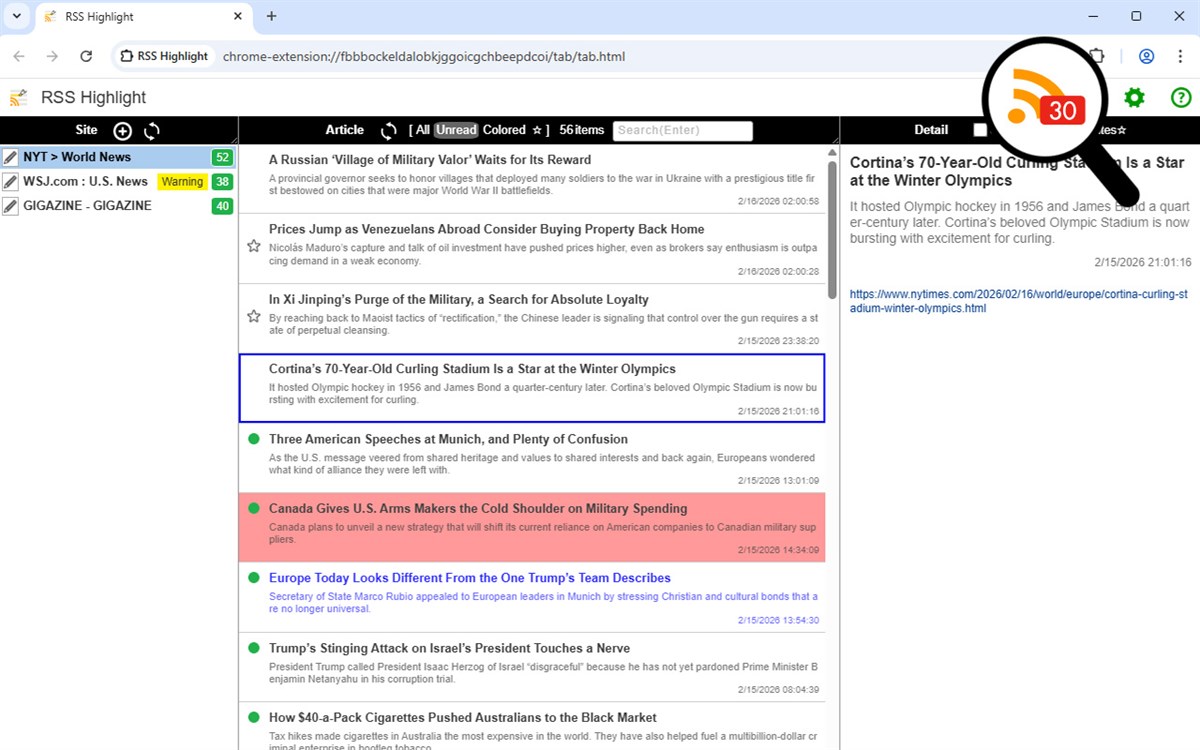1200x750 pixels.
Task: Close the RSS Highlight browser tab
Action: tap(237, 16)
